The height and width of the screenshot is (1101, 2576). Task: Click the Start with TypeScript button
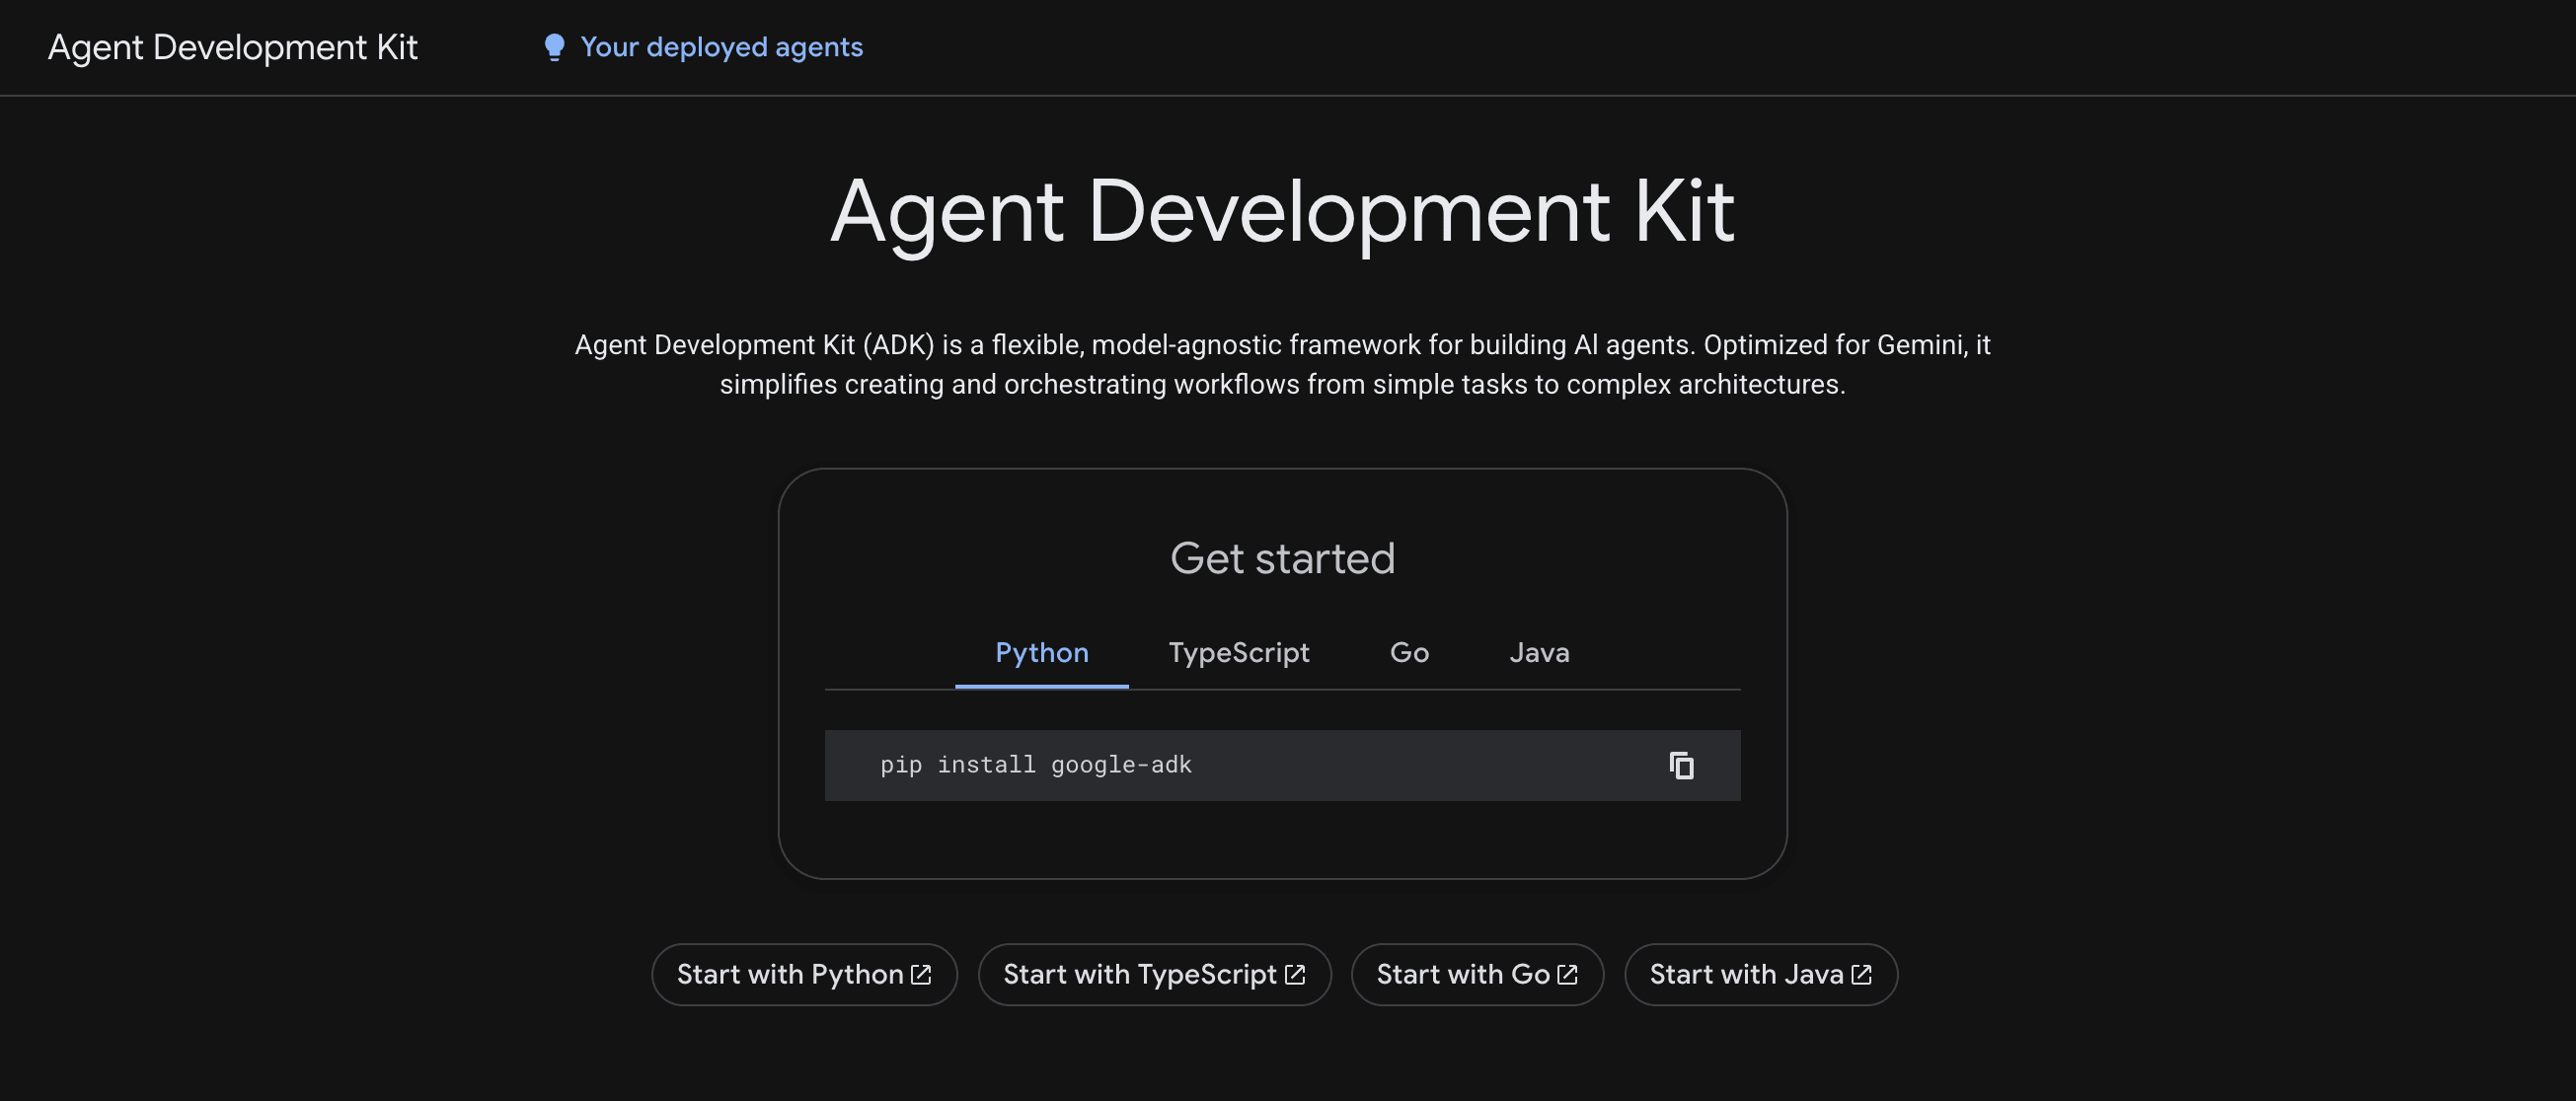coord(1154,974)
